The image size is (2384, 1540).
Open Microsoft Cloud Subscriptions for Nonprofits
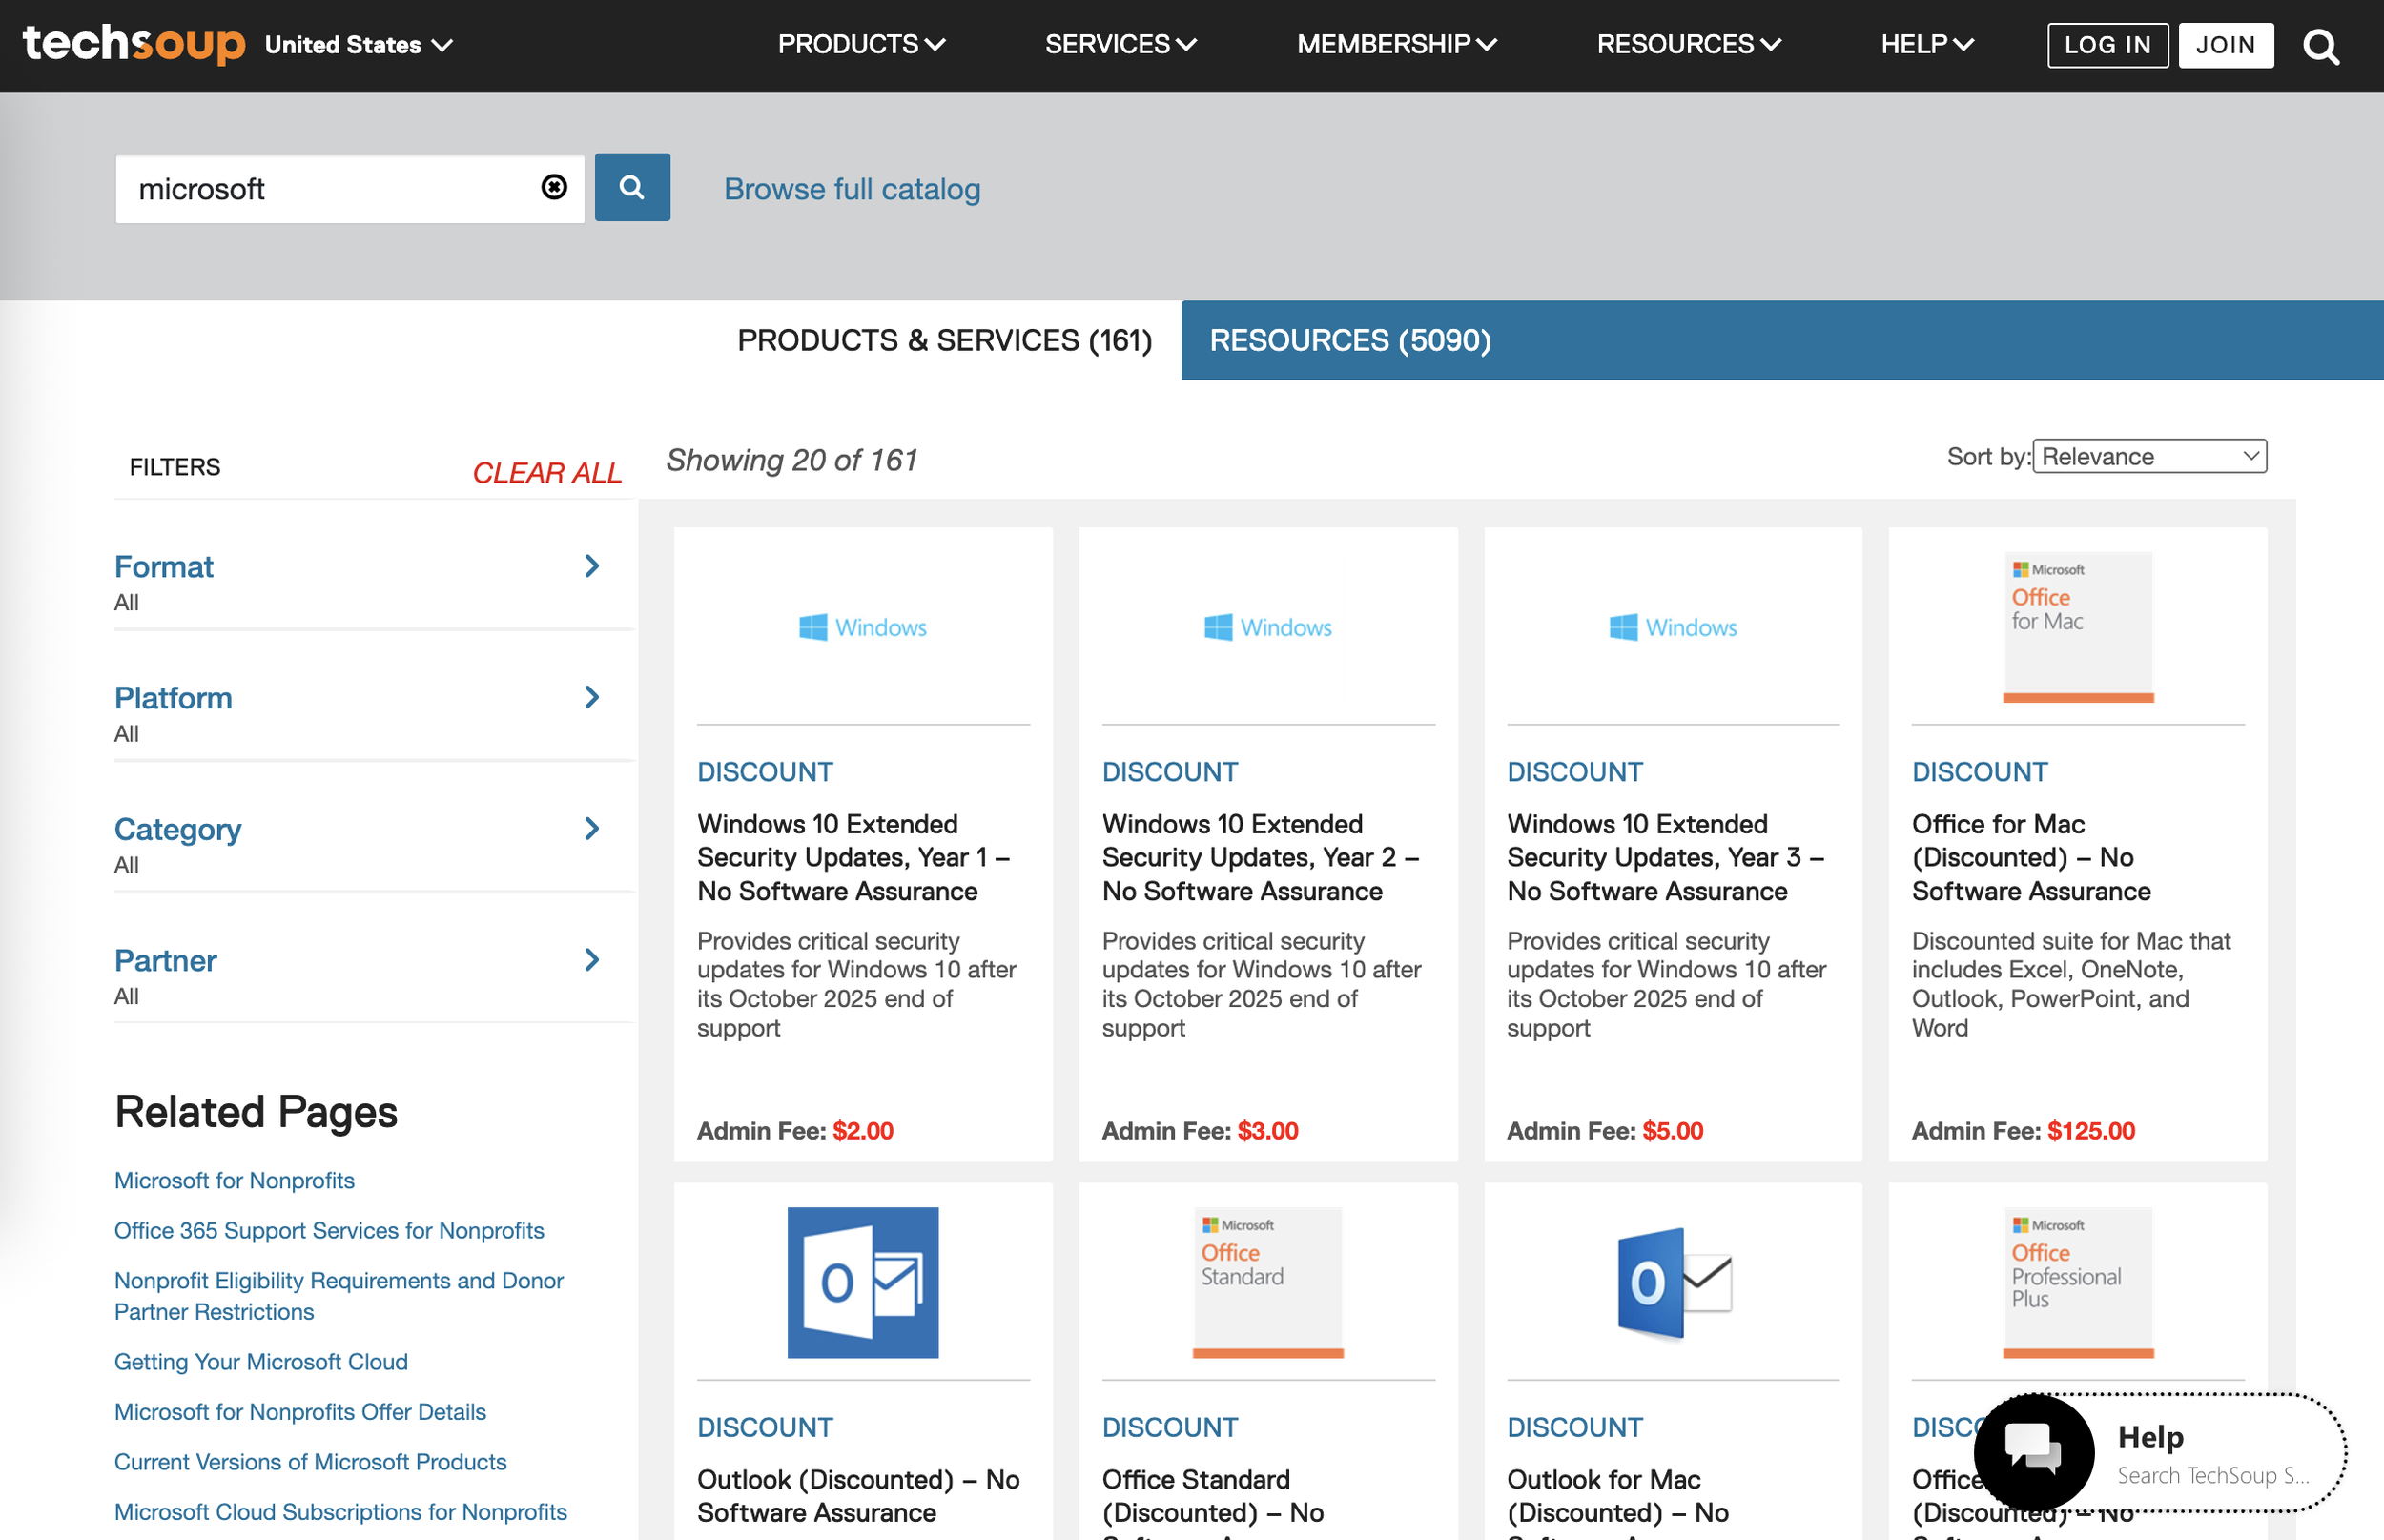[340, 1511]
